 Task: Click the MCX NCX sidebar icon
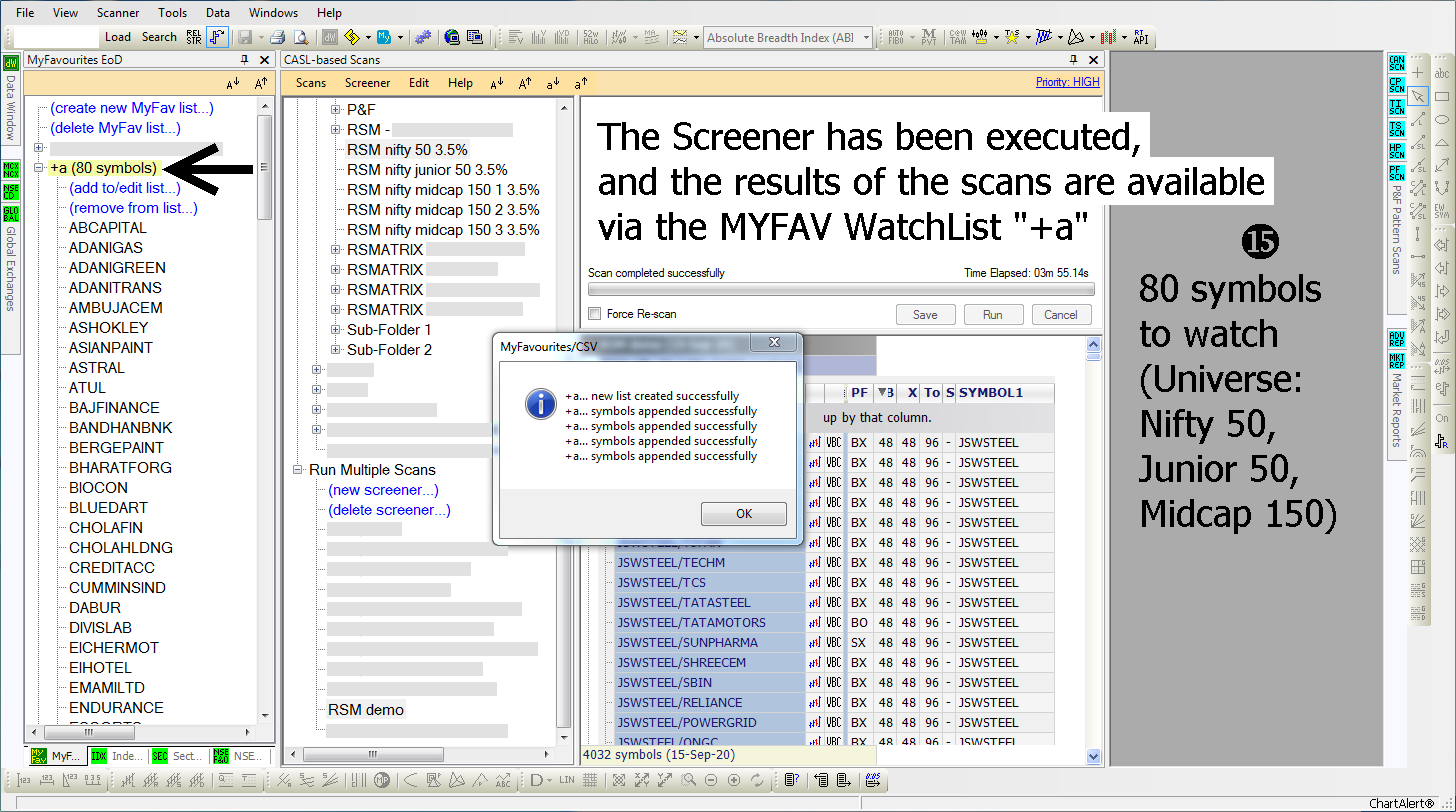(11, 168)
